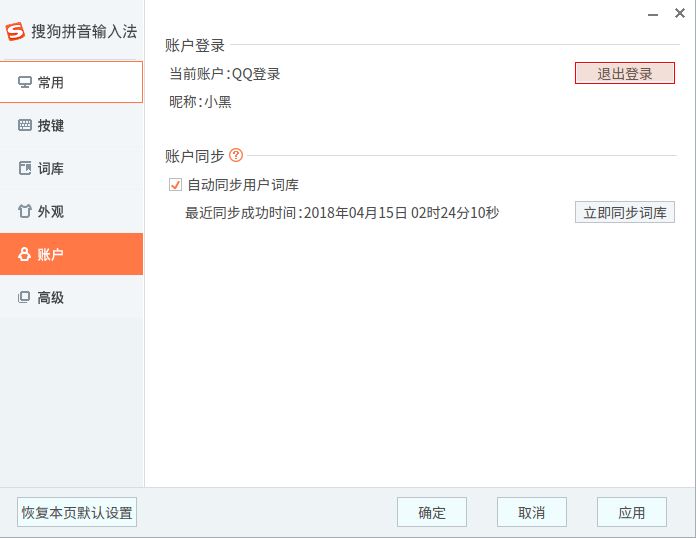Switch to the 外观 tab

click(71, 211)
